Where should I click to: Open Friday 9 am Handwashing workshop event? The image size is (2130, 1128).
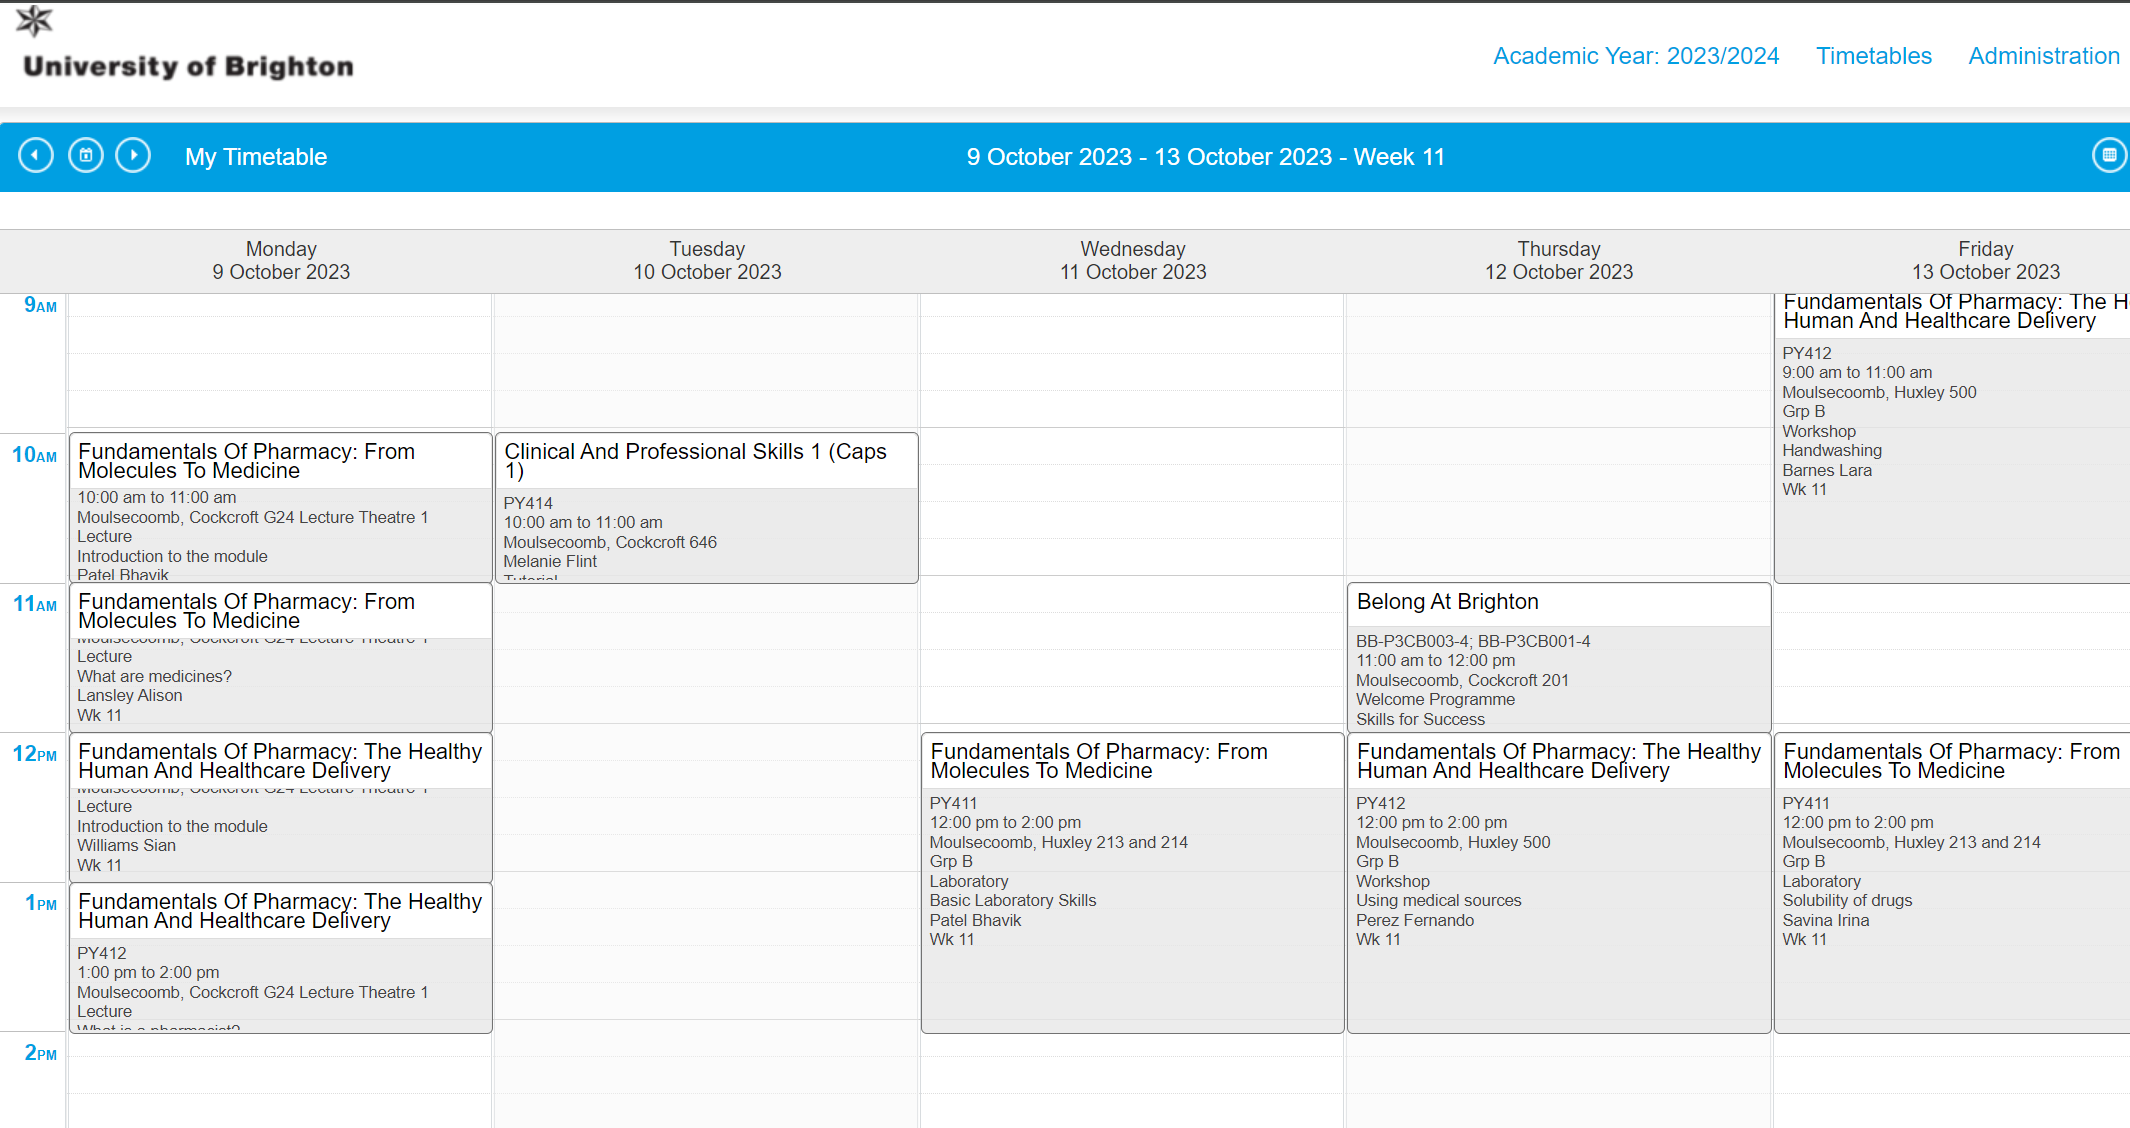click(1952, 438)
